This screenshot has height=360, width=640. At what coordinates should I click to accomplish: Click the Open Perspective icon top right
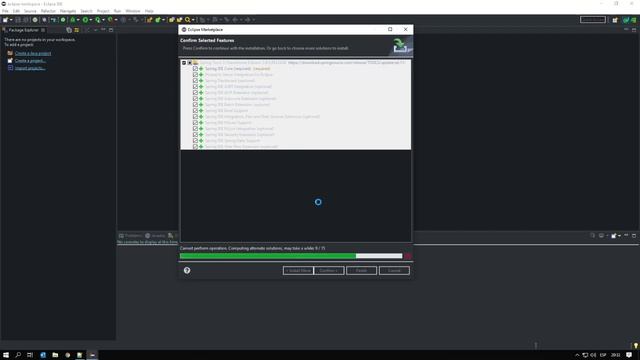pos(615,20)
